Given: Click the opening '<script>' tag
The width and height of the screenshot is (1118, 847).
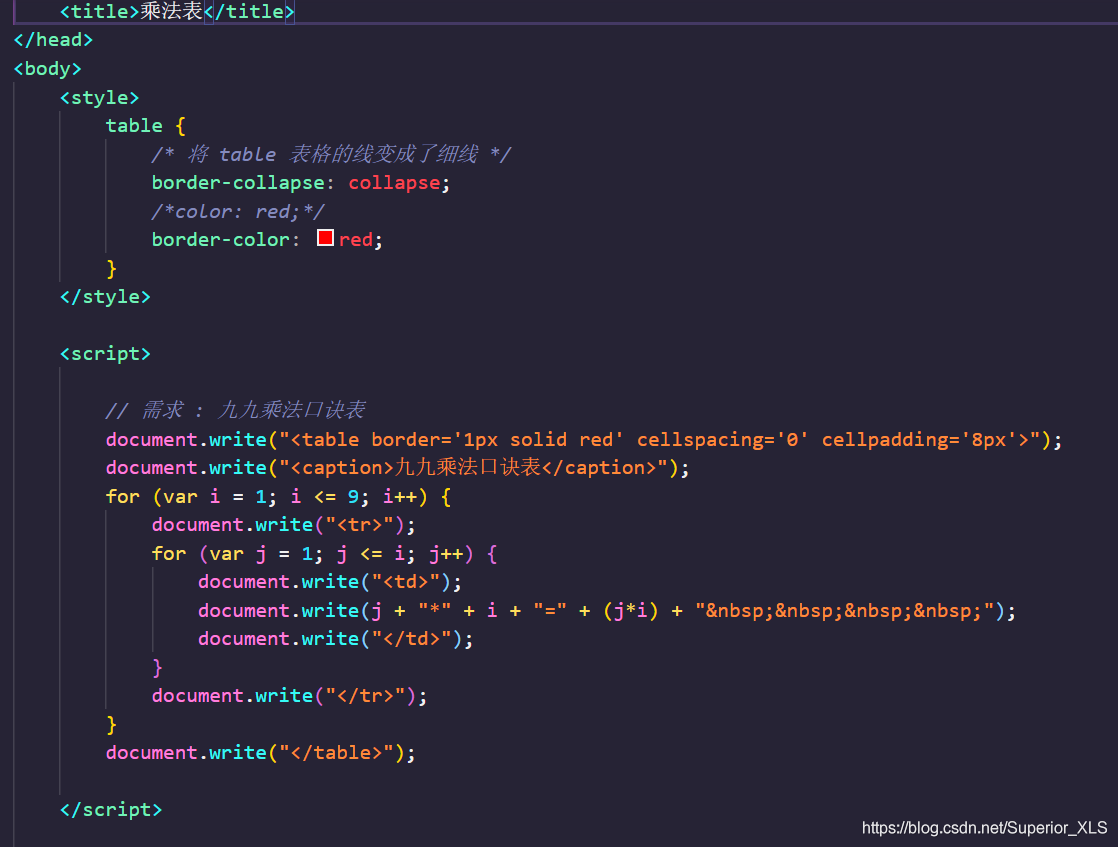Looking at the screenshot, I should tap(106, 354).
